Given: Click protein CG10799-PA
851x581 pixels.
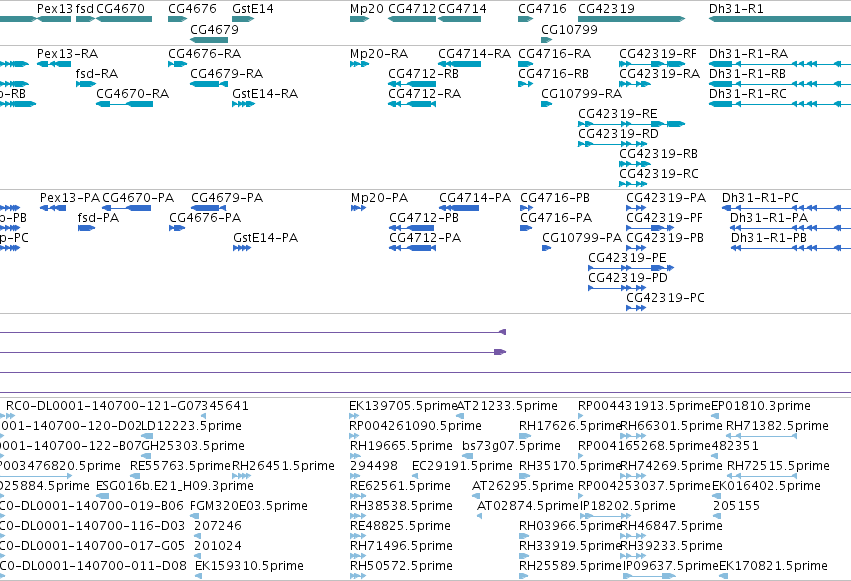Looking at the screenshot, I should tap(582, 238).
